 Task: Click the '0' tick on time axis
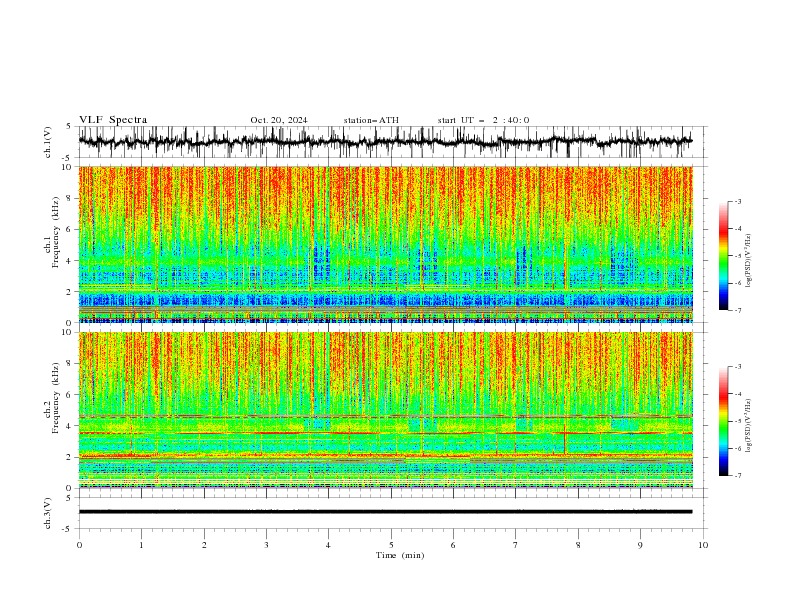pyautogui.click(x=79, y=545)
